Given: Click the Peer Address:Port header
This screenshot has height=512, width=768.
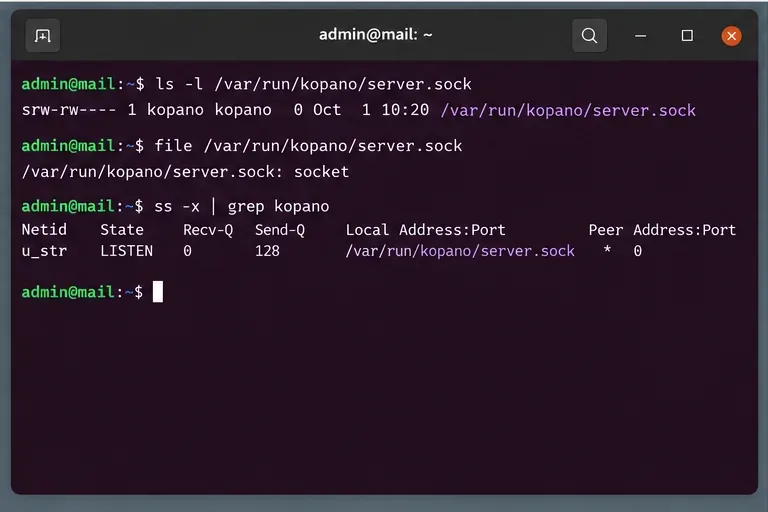Looking at the screenshot, I should click(x=662, y=230).
